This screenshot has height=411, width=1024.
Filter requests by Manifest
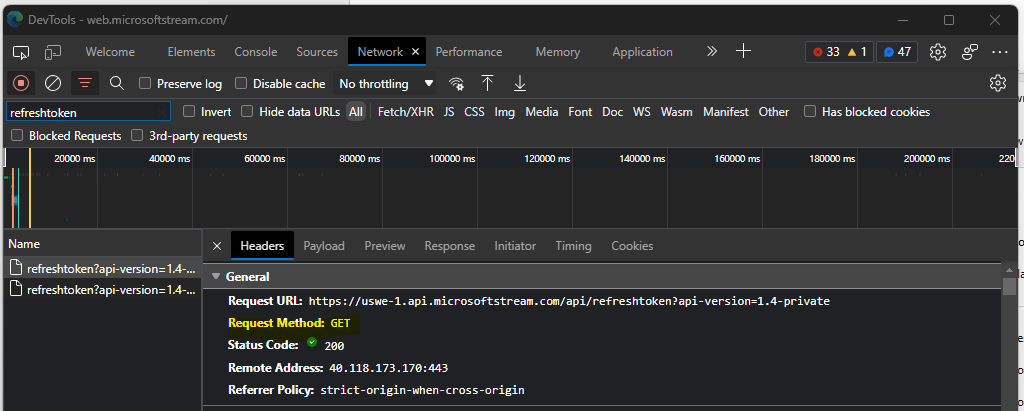pyautogui.click(x=726, y=112)
